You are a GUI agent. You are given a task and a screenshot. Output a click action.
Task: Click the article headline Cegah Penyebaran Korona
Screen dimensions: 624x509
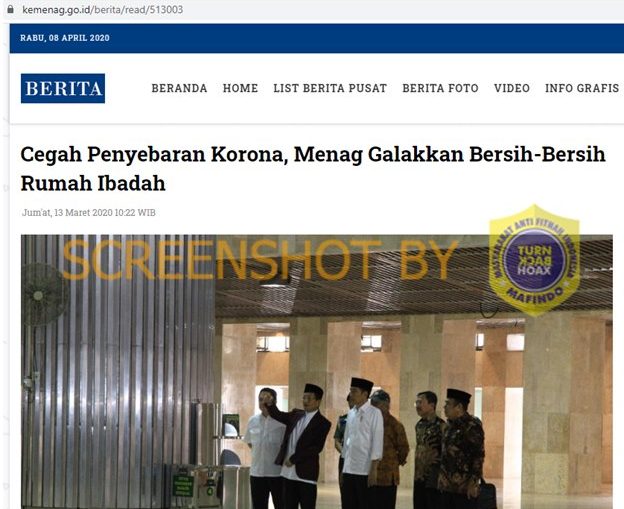pyautogui.click(x=313, y=169)
